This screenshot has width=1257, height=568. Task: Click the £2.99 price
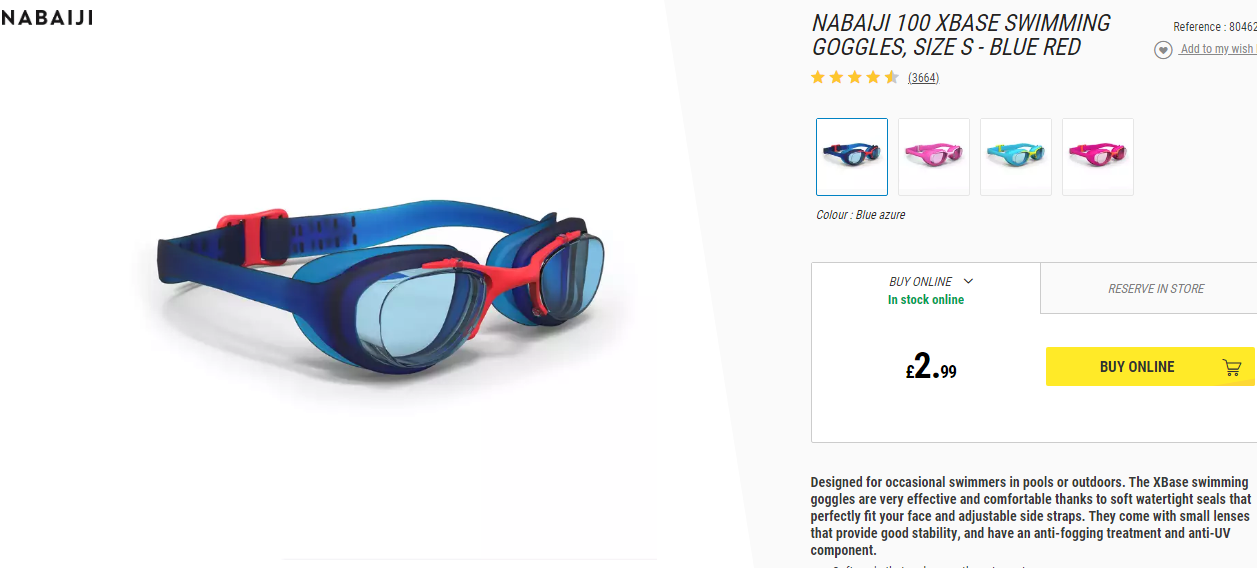[x=931, y=367]
